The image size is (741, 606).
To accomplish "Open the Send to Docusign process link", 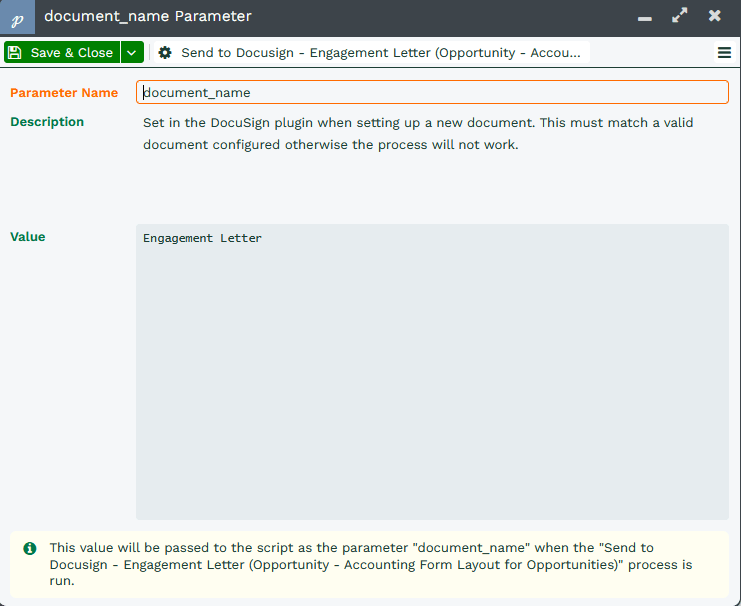I will [x=372, y=52].
